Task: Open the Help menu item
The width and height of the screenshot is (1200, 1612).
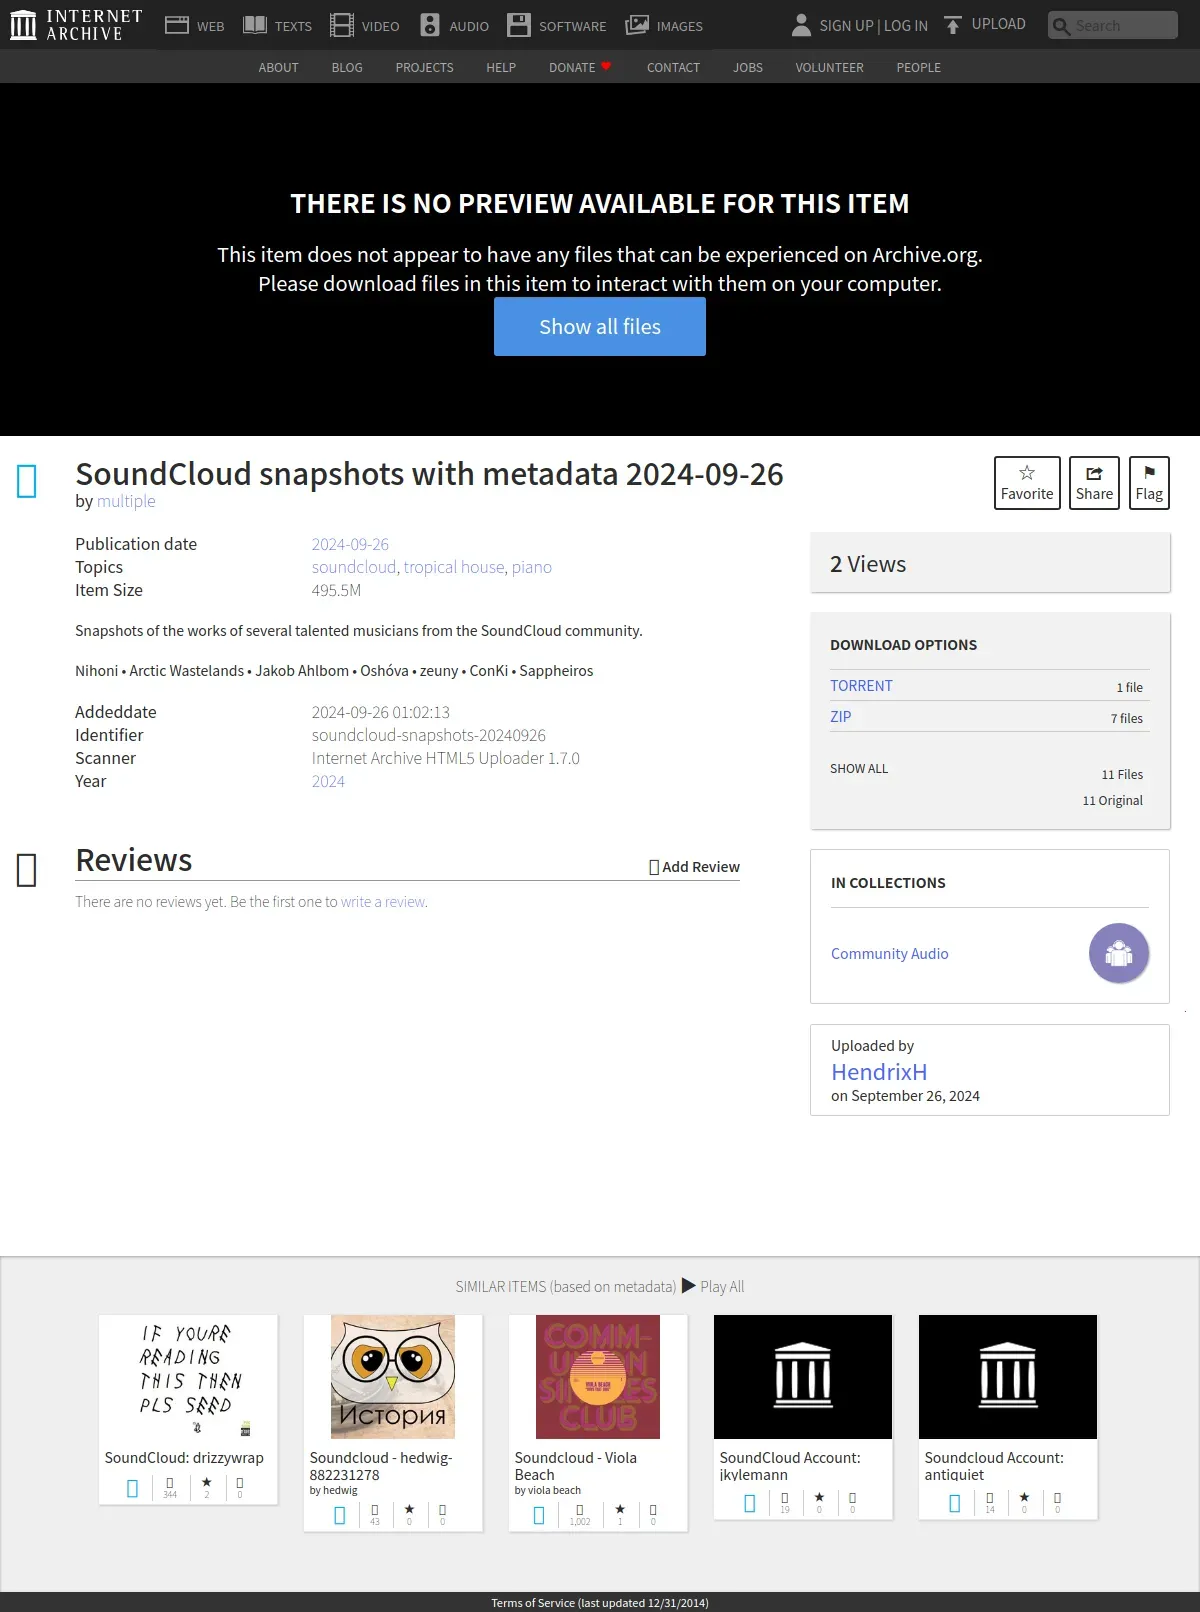Action: pyautogui.click(x=501, y=67)
